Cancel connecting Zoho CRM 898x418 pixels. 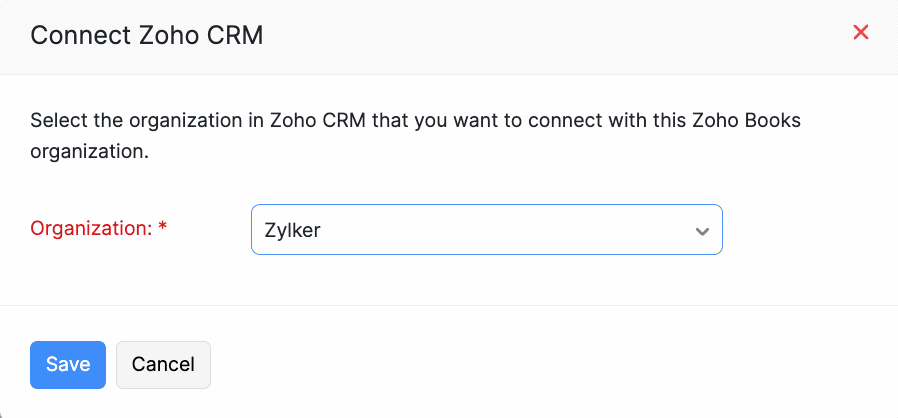pos(163,364)
